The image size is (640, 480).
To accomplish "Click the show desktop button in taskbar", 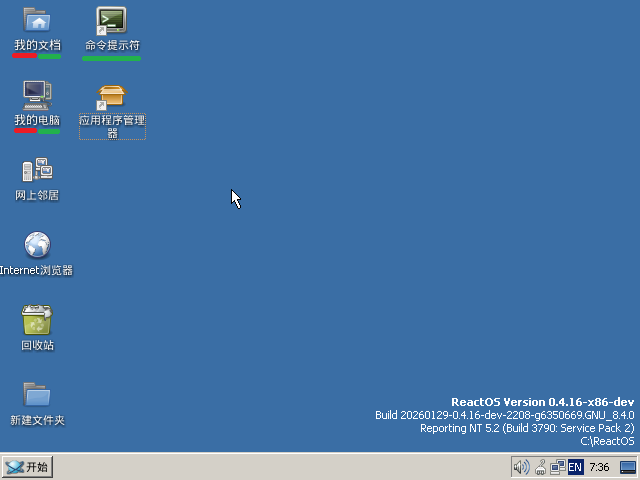I will tap(628, 467).
